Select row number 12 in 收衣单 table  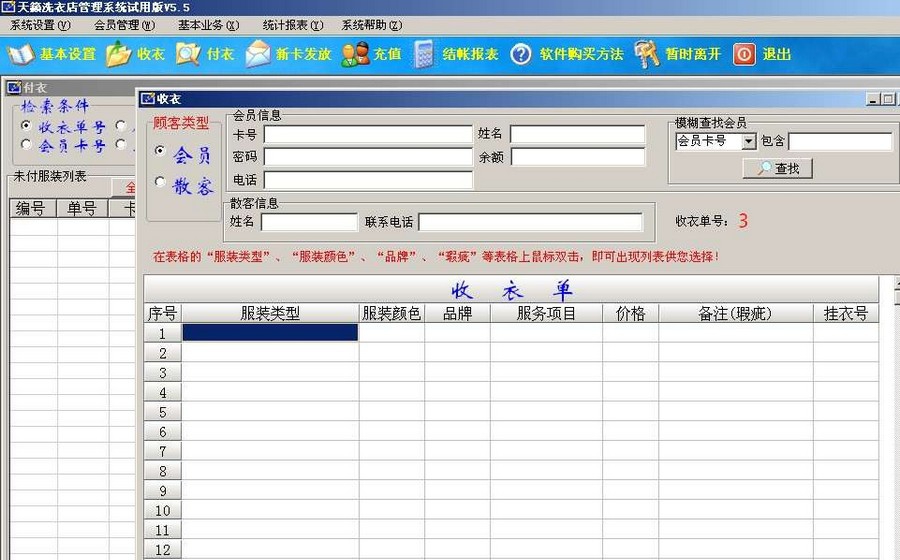(x=162, y=550)
